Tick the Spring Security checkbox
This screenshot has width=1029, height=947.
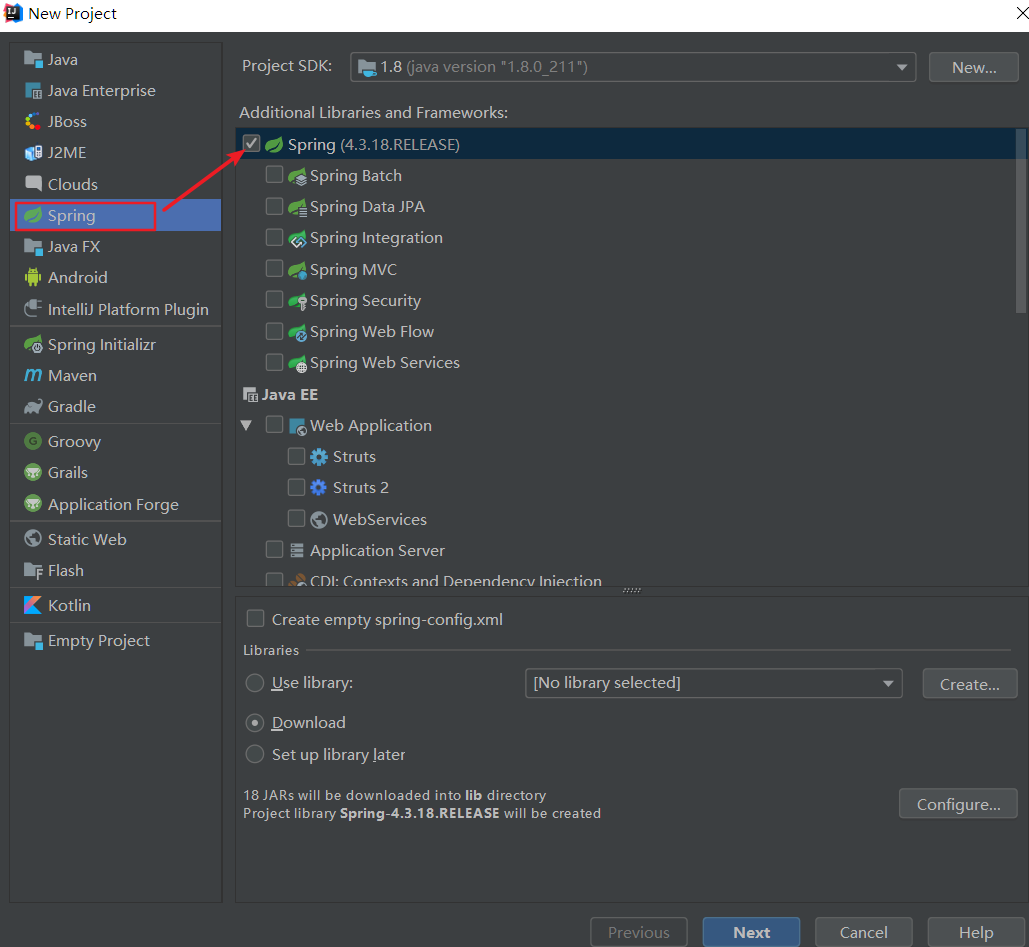(274, 299)
